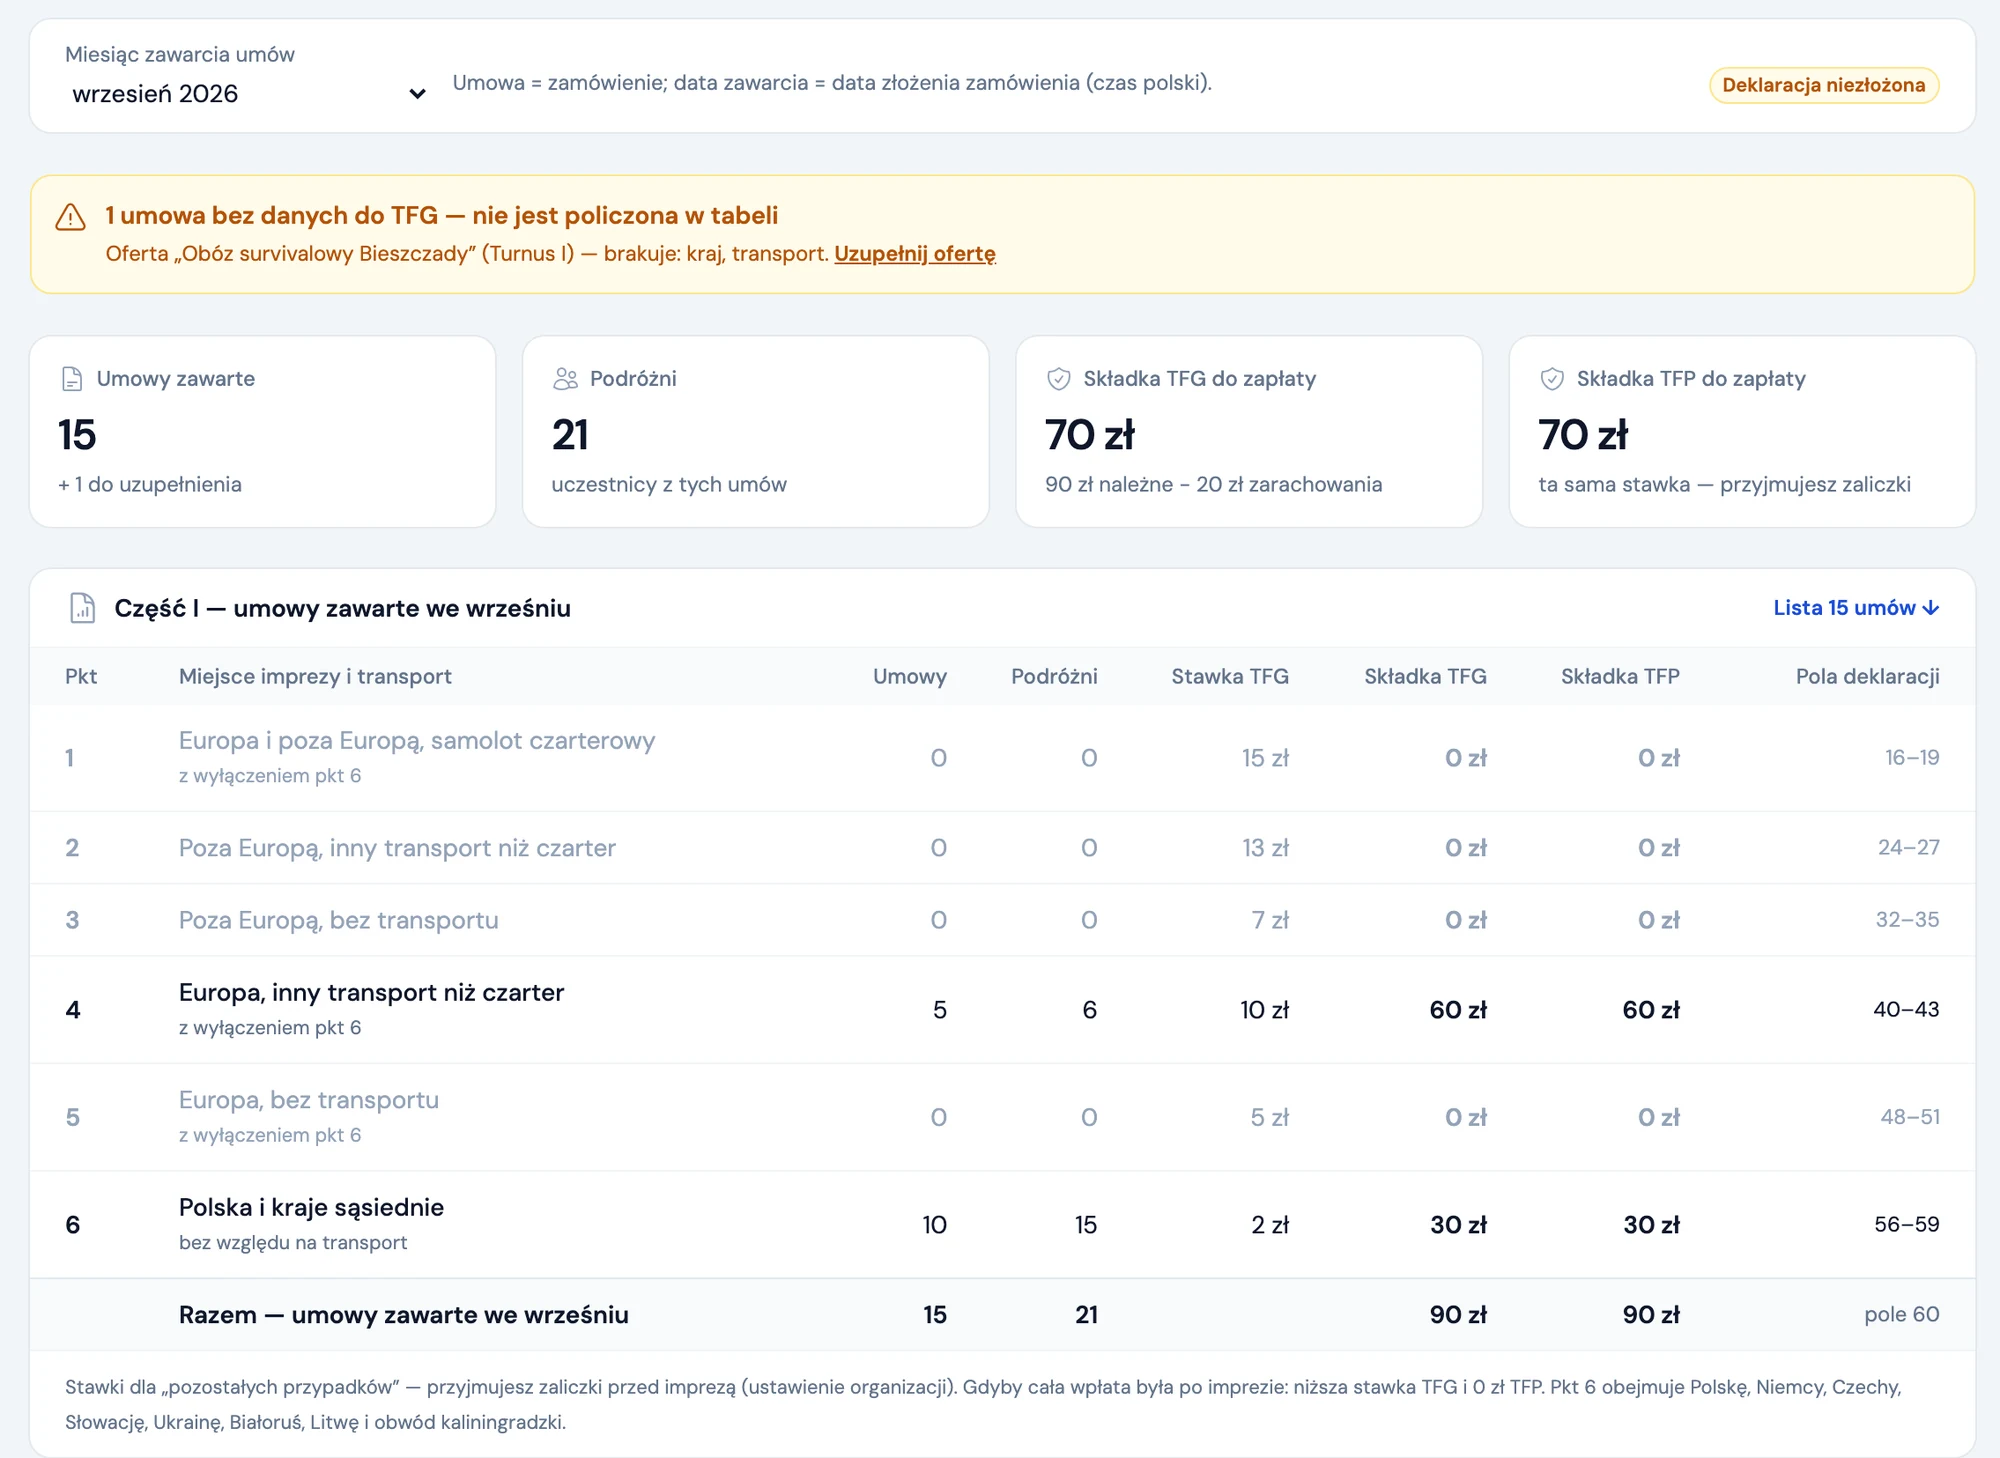2000x1458 pixels.
Task: Click declaration fields "56–59" in row 6
Action: 1906,1225
